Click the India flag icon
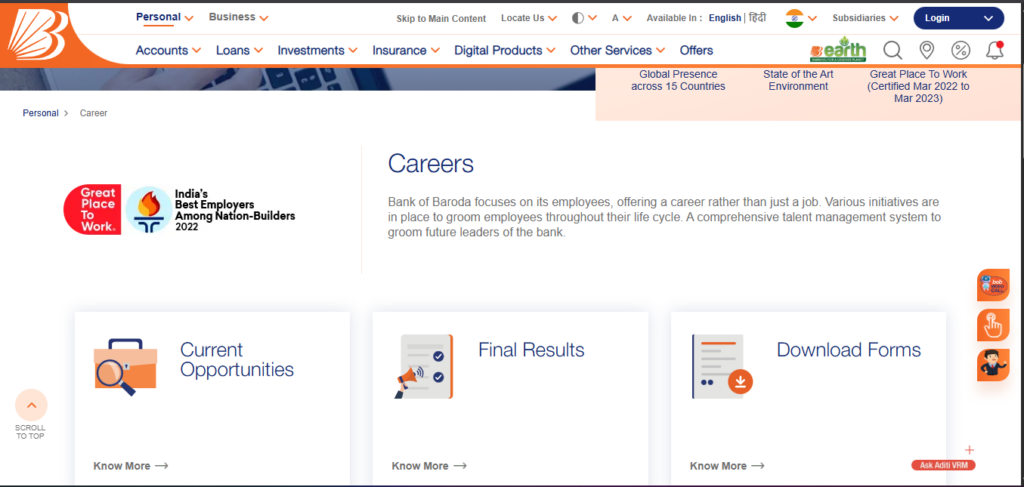Screen dimensions: 1024x487 pos(794,18)
